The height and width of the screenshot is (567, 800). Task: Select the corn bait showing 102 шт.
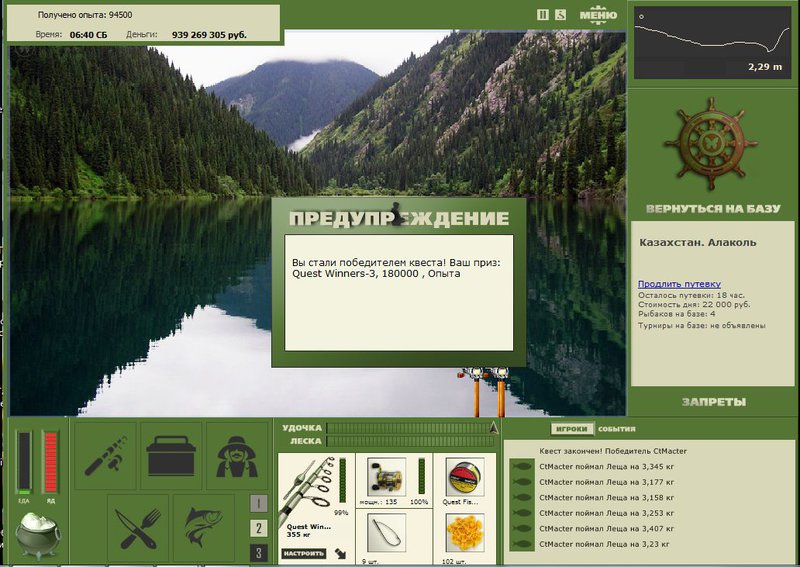tap(465, 533)
